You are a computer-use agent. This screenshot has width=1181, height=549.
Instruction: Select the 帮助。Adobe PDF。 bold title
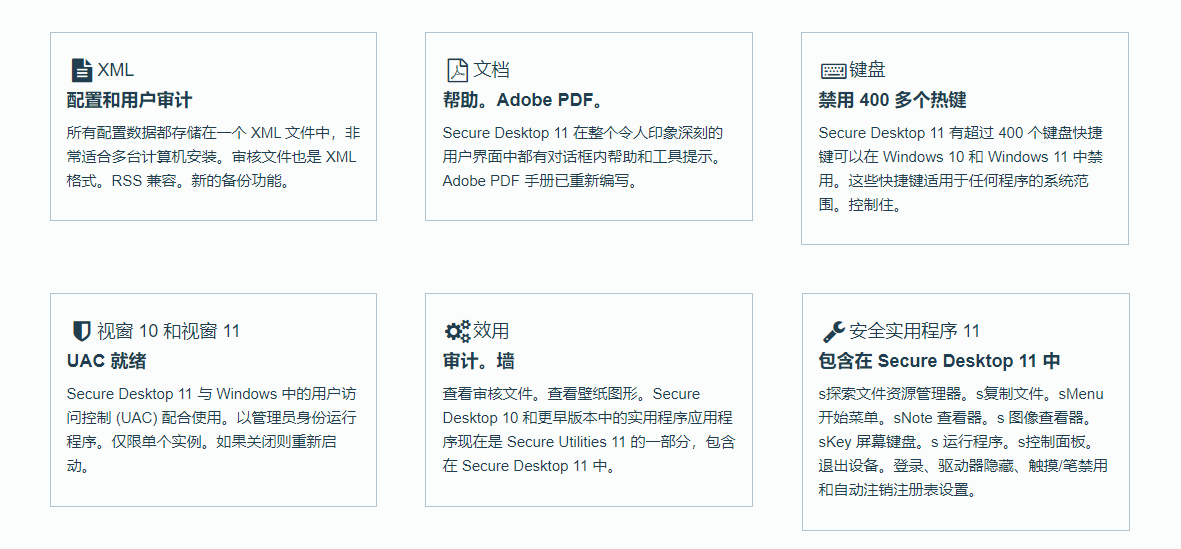[523, 100]
